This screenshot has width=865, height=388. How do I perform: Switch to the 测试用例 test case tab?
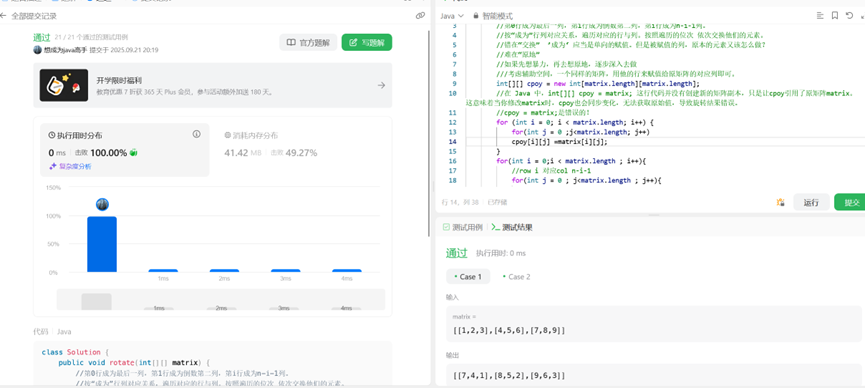[462, 227]
